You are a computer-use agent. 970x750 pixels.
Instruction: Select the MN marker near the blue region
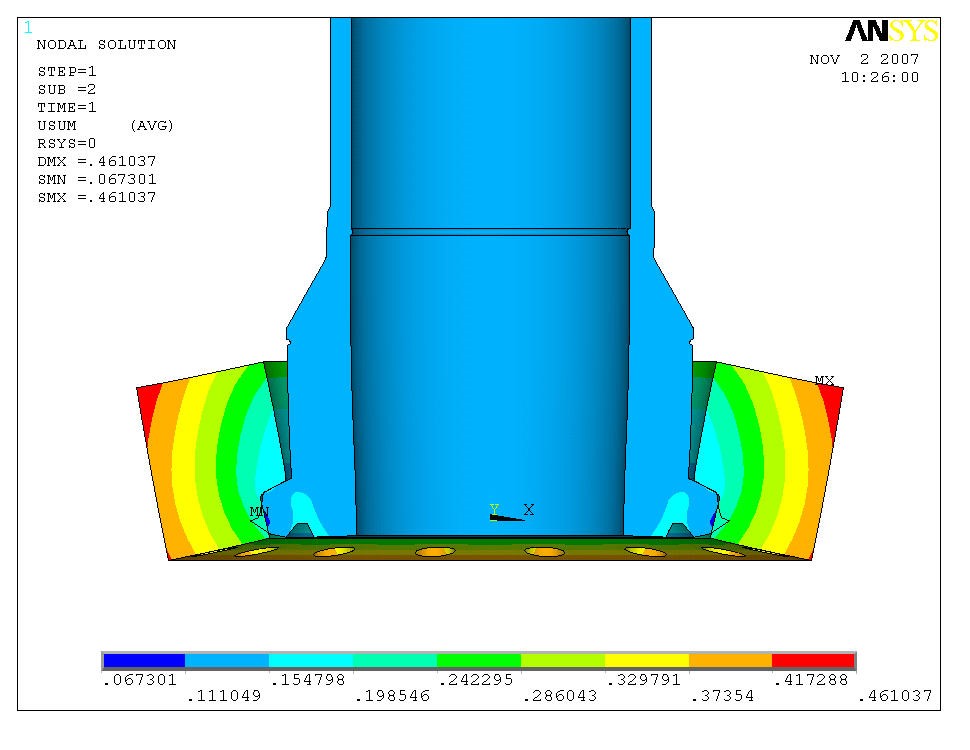pos(258,512)
